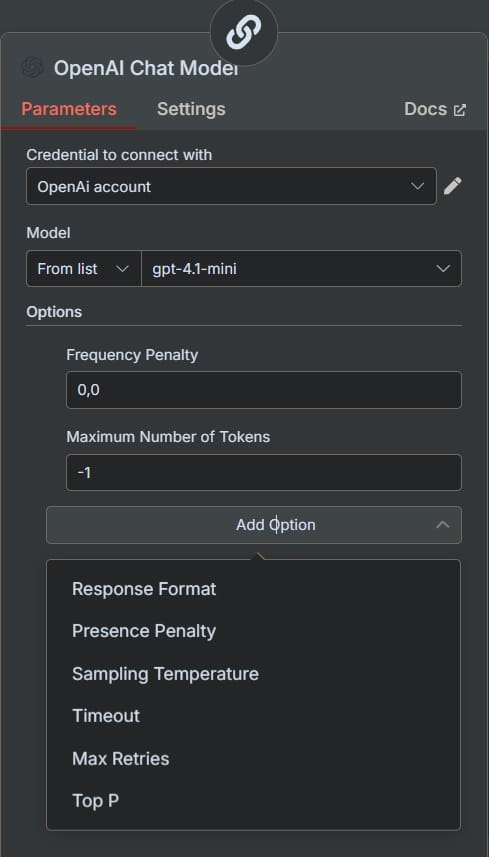Viewport: 489px width, 857px height.
Task: Switch to the Settings tab
Action: point(191,109)
